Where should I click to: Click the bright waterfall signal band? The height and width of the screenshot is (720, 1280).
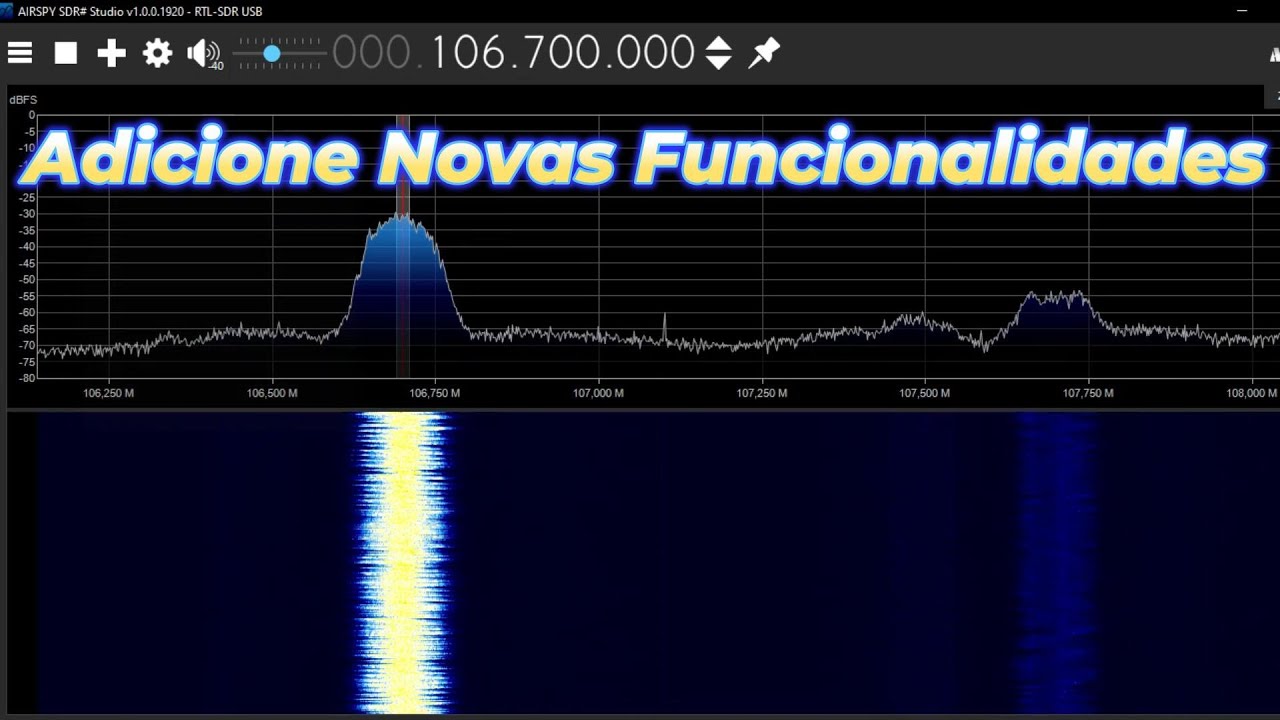point(403,562)
